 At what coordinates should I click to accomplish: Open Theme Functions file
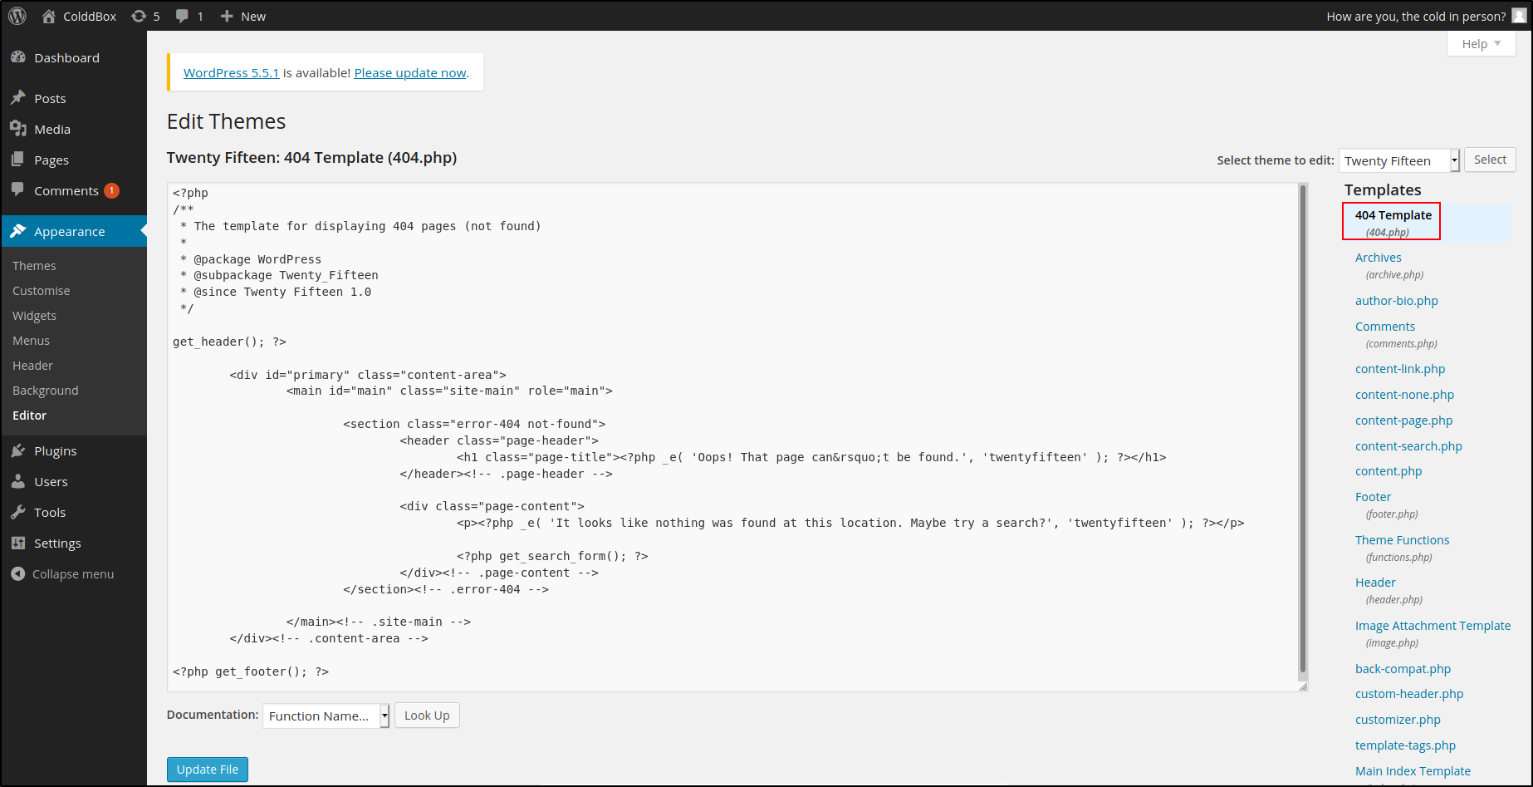1402,540
